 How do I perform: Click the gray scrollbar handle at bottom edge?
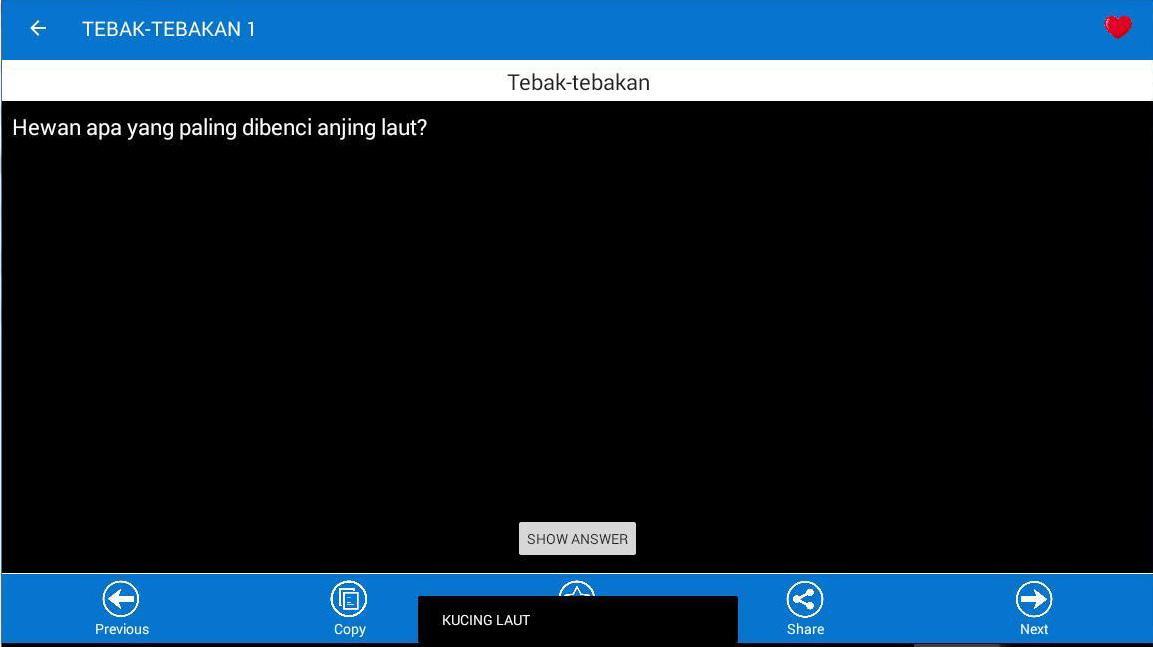tap(956, 644)
